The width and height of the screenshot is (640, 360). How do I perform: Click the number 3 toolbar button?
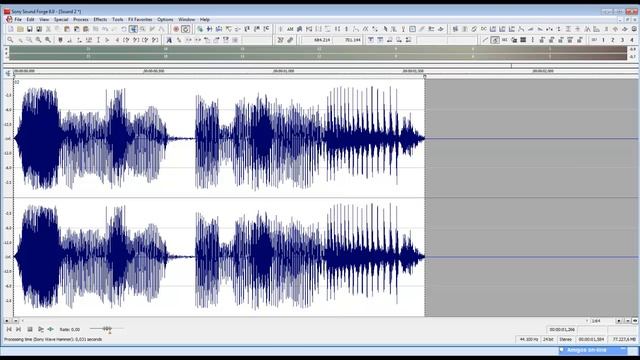click(x=622, y=40)
